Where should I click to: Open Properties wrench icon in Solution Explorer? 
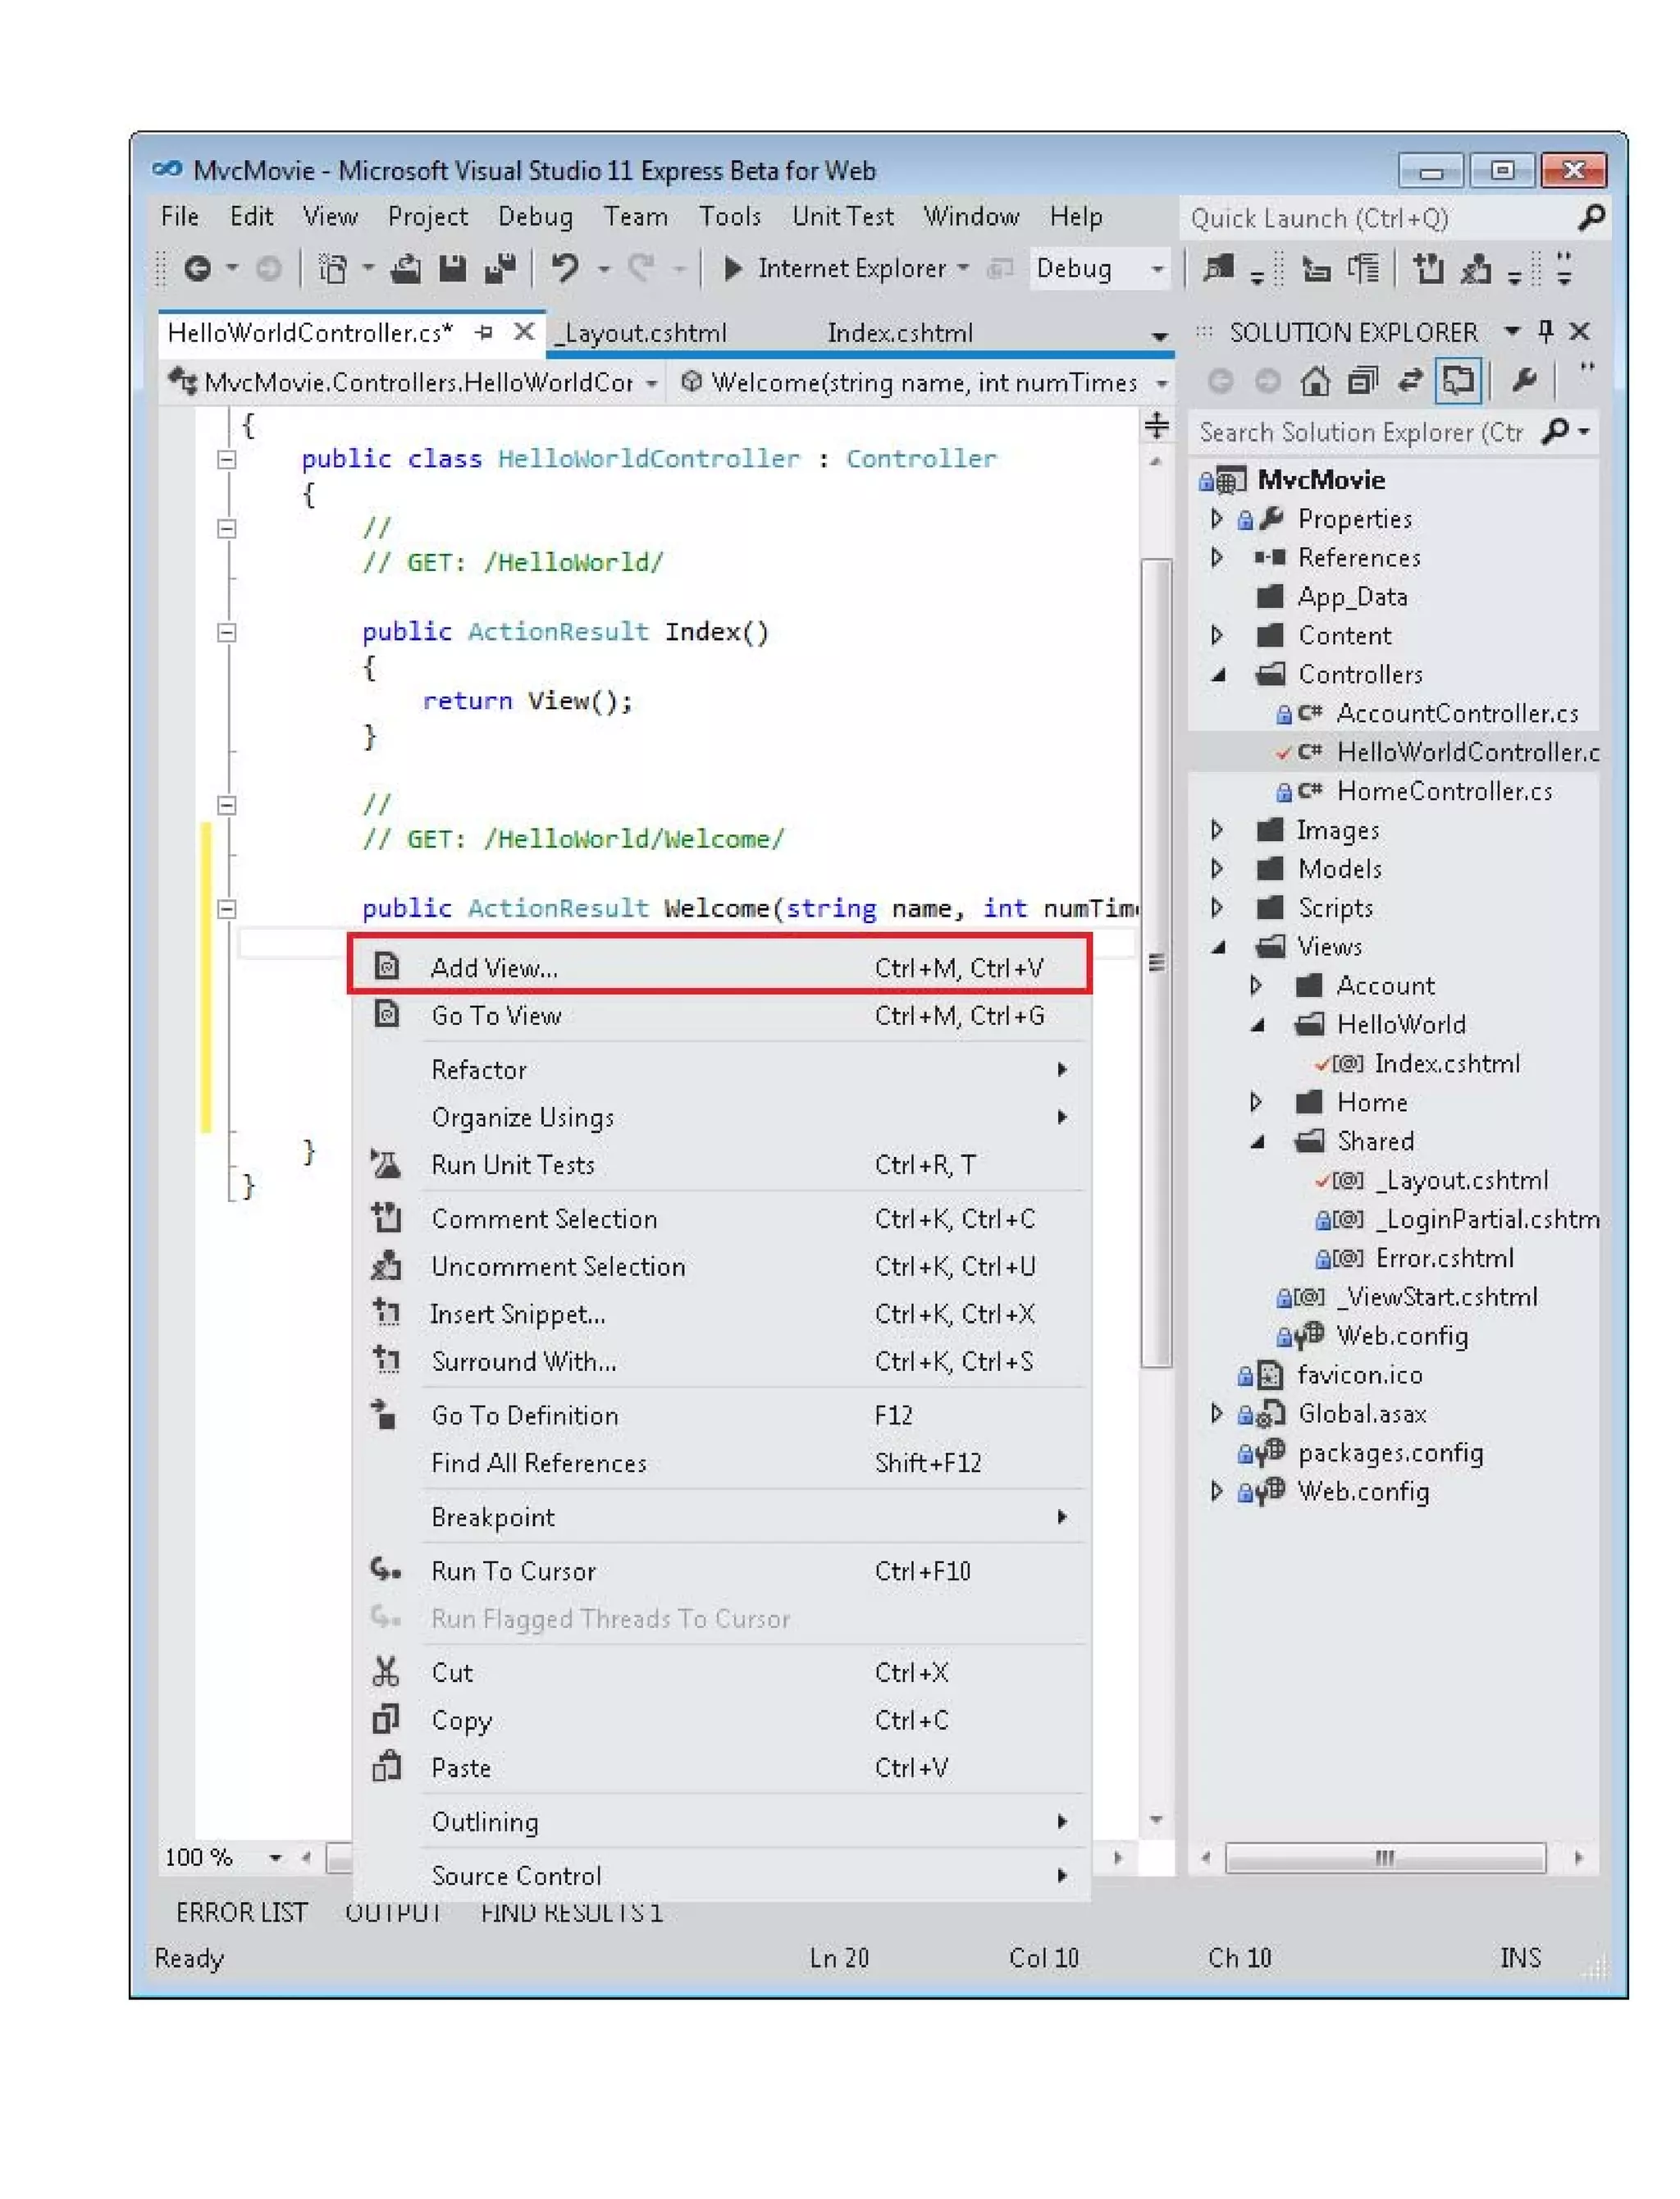click(1524, 381)
